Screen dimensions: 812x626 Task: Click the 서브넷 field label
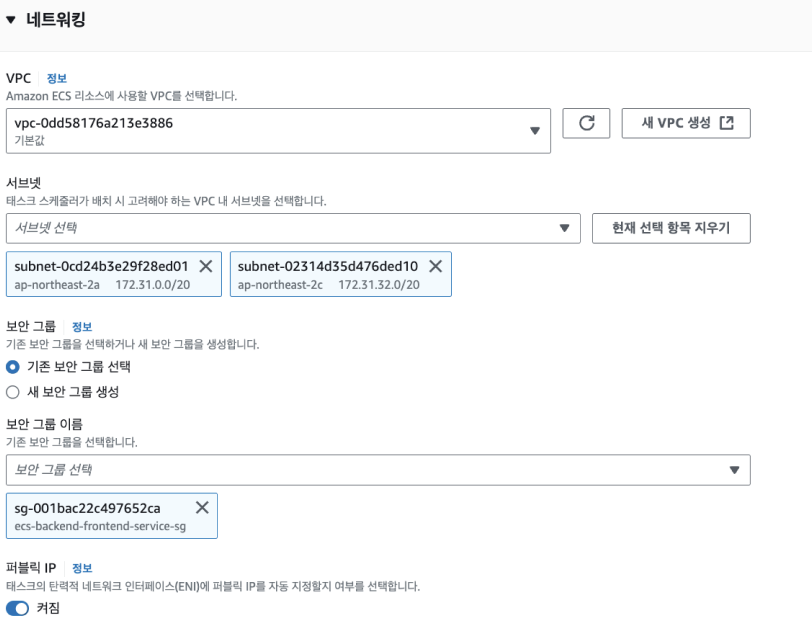[x=23, y=183]
